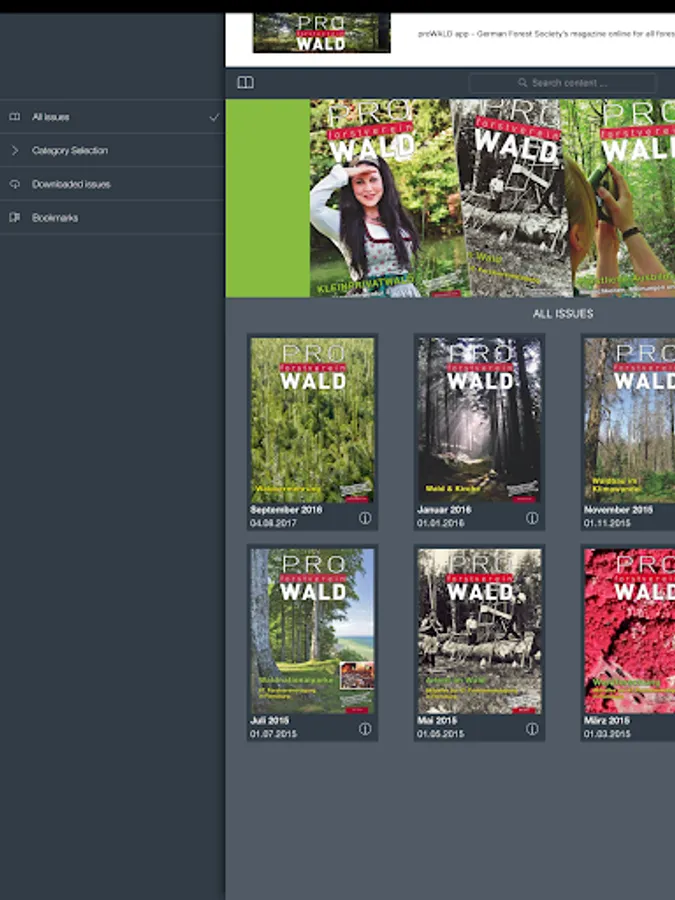Click the magnifier icon in search box
The height and width of the screenshot is (900, 675).
[x=522, y=83]
